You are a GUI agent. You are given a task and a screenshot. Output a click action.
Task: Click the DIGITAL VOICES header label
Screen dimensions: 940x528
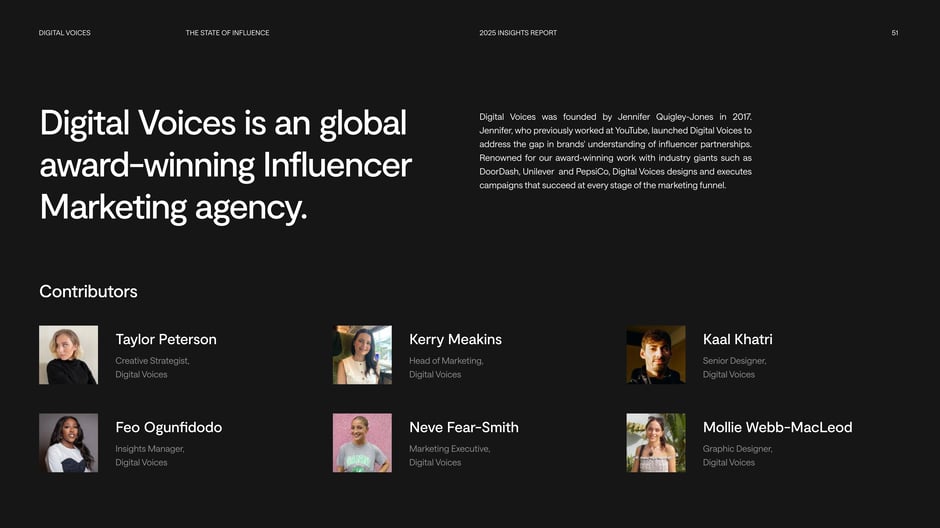[65, 33]
